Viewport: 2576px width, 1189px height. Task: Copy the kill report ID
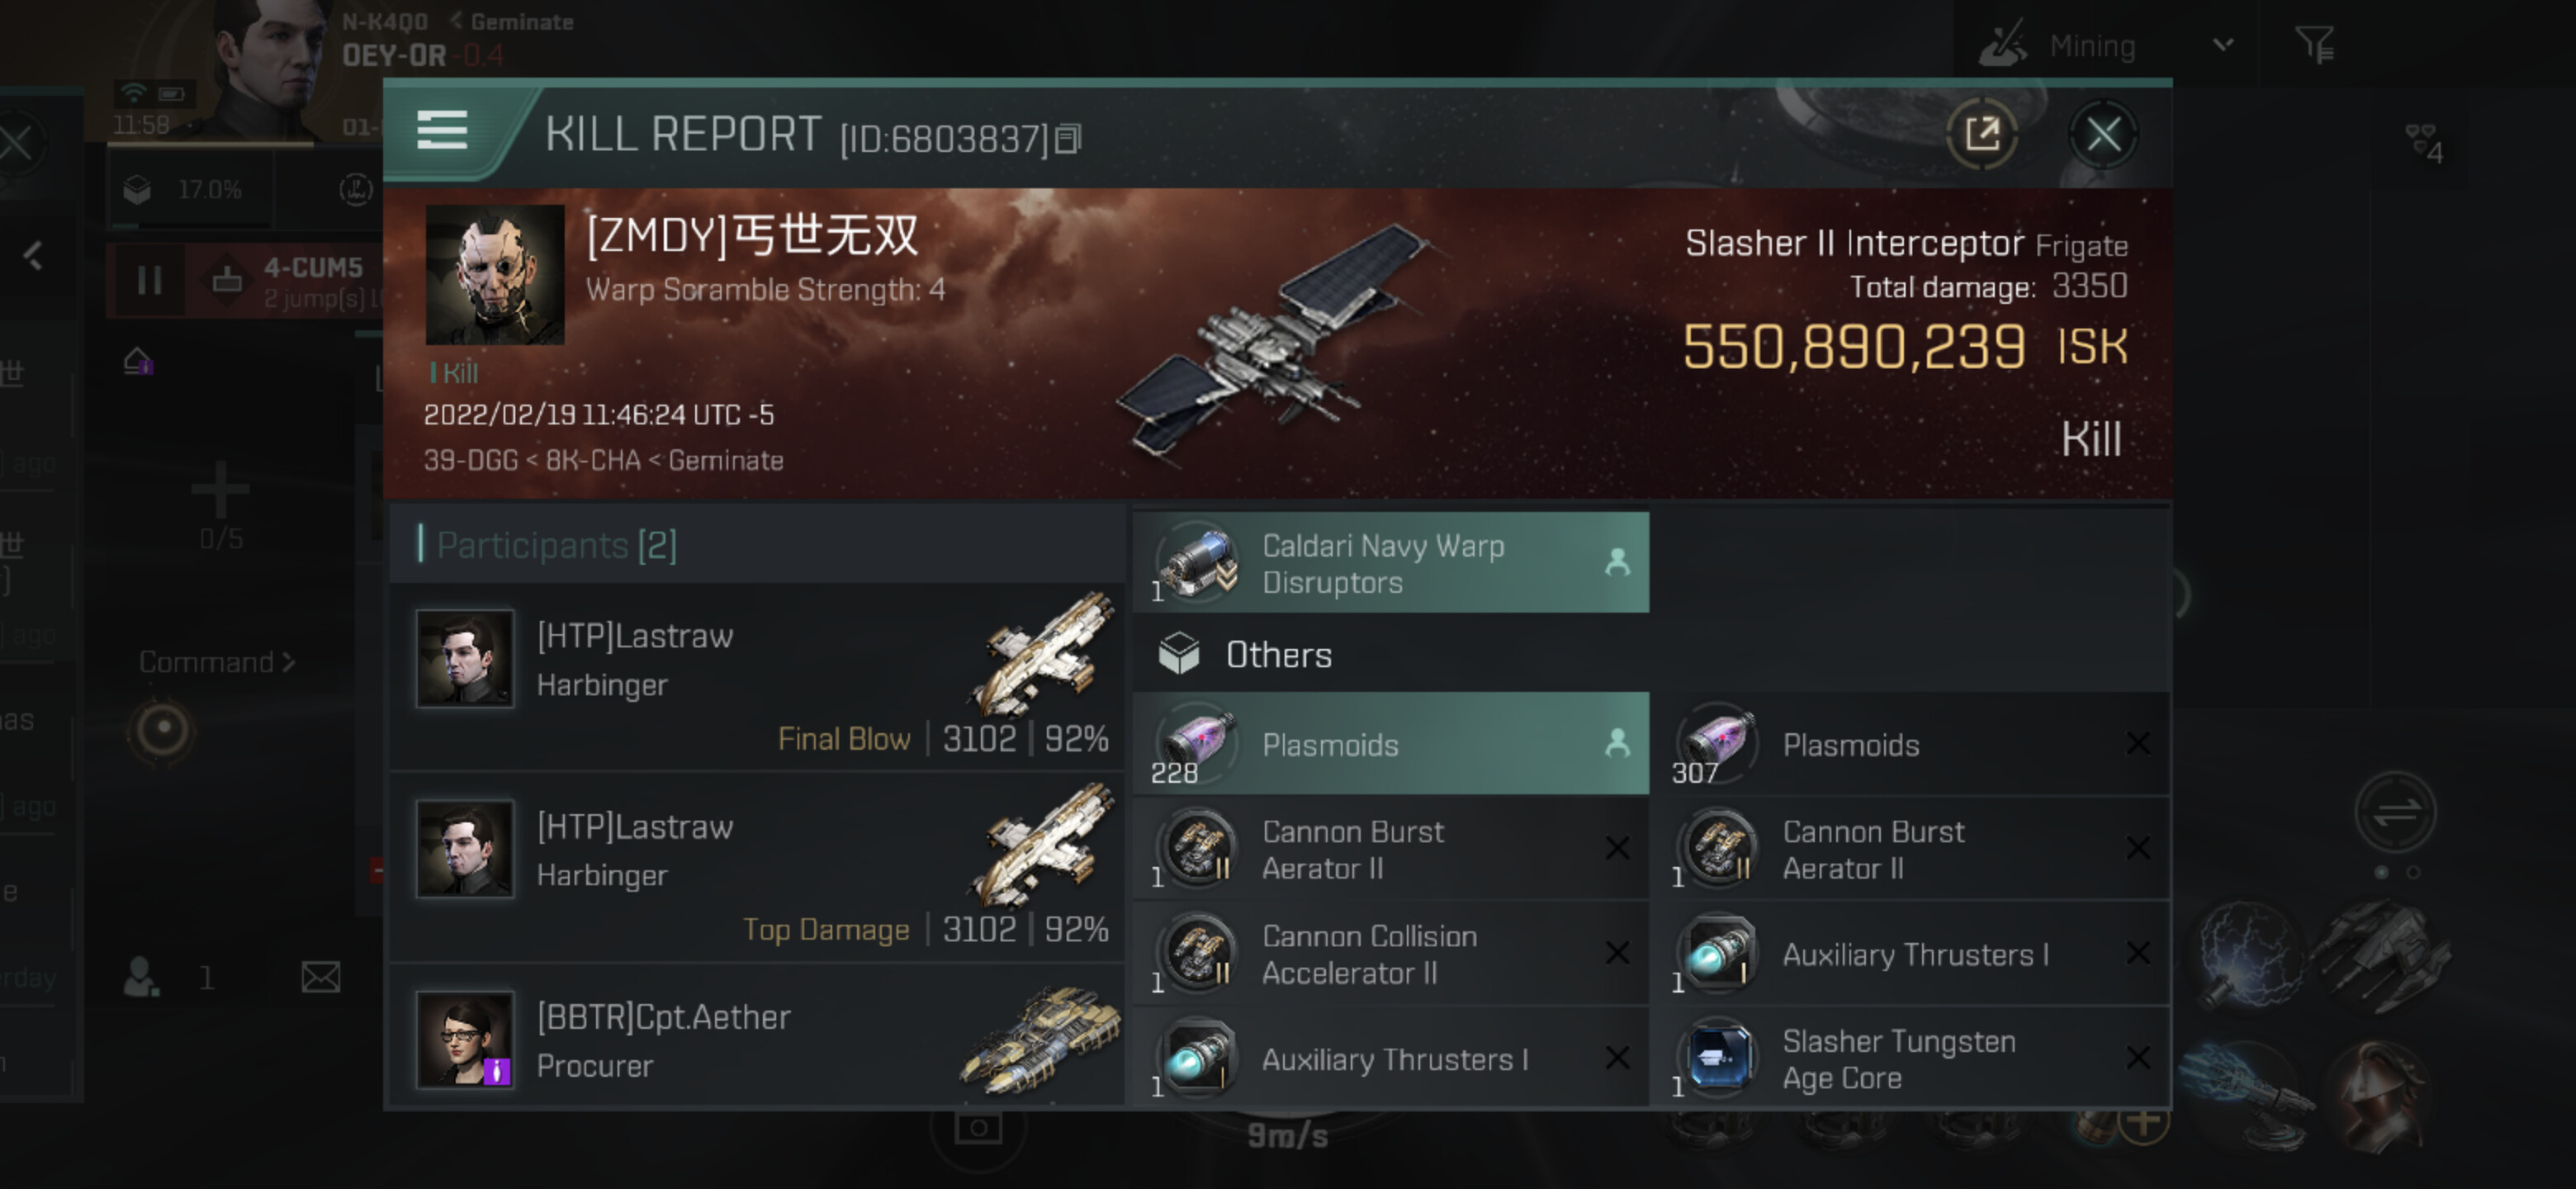pyautogui.click(x=1068, y=139)
